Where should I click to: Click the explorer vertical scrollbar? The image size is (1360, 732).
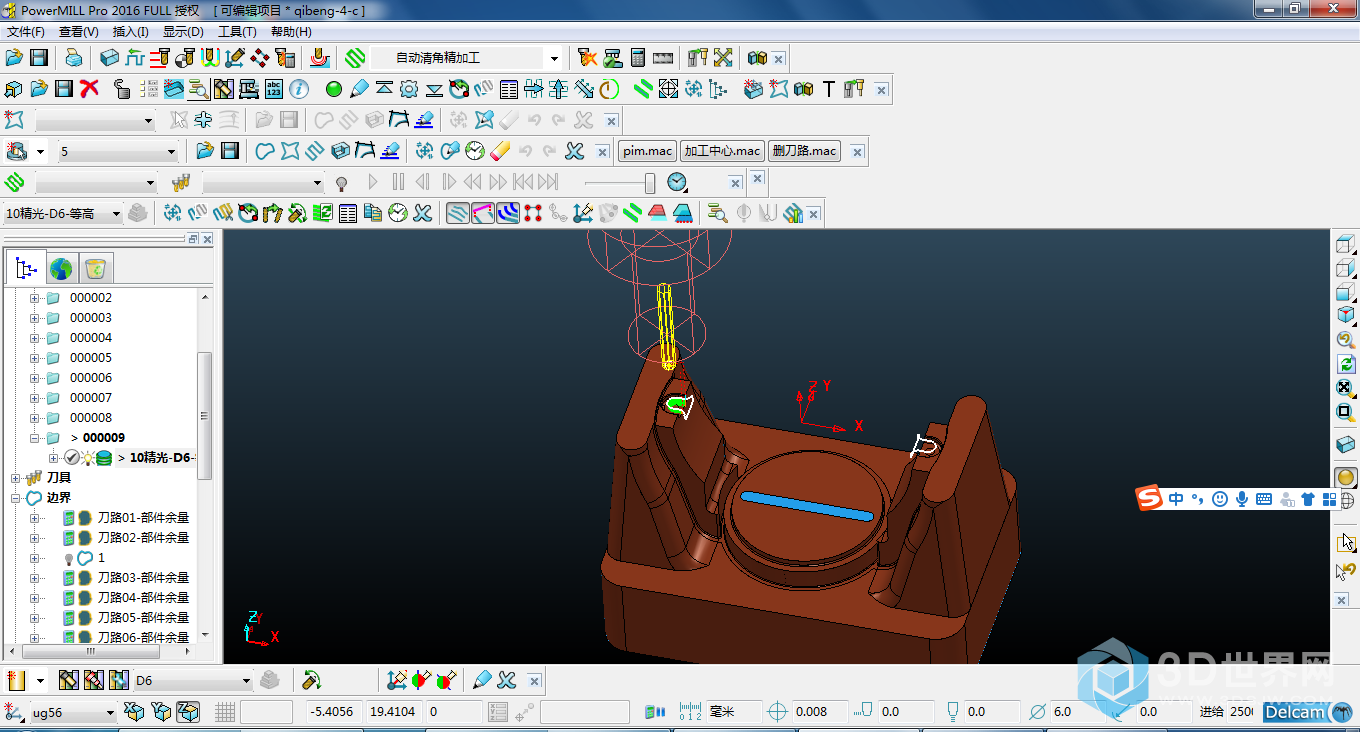204,415
